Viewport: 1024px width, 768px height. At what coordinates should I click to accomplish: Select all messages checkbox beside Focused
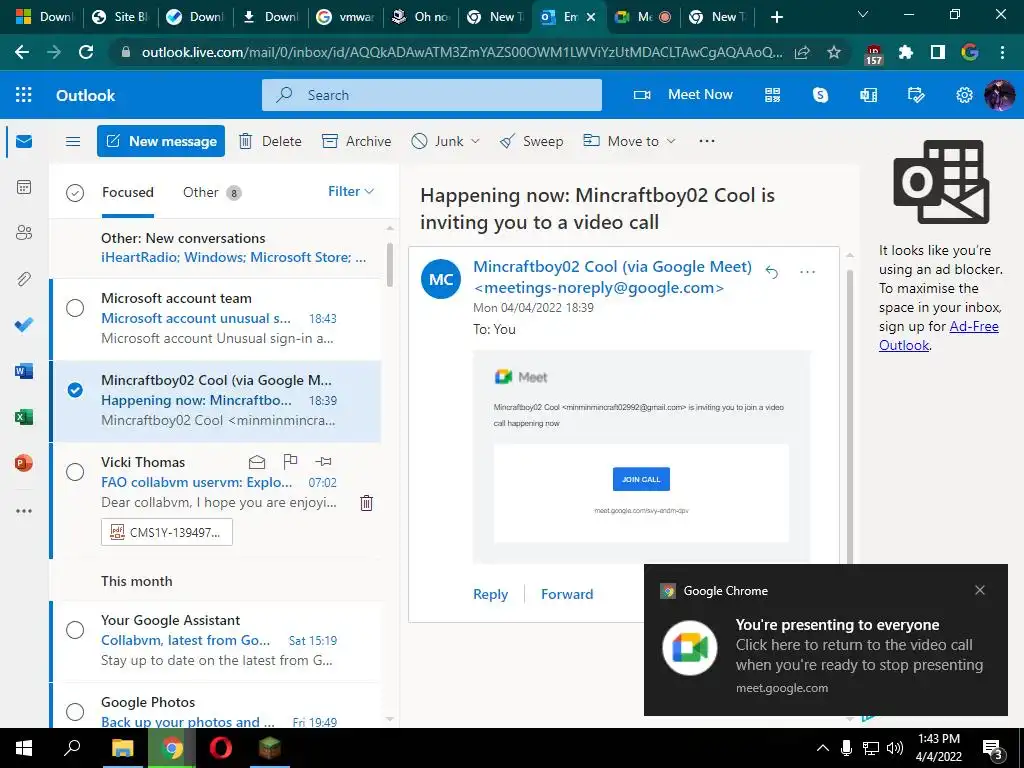(75, 193)
